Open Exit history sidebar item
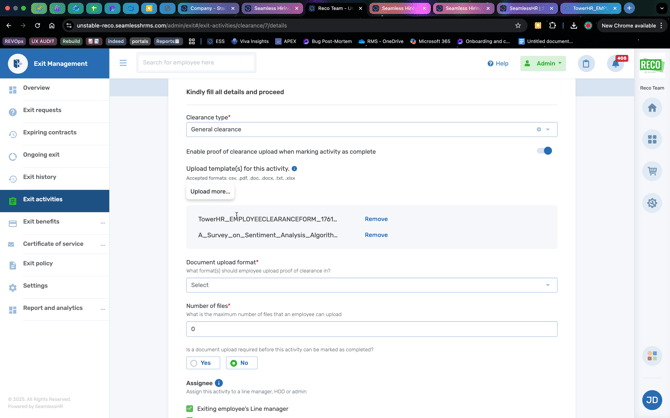Screen dimensions: 670x418 [39, 177]
